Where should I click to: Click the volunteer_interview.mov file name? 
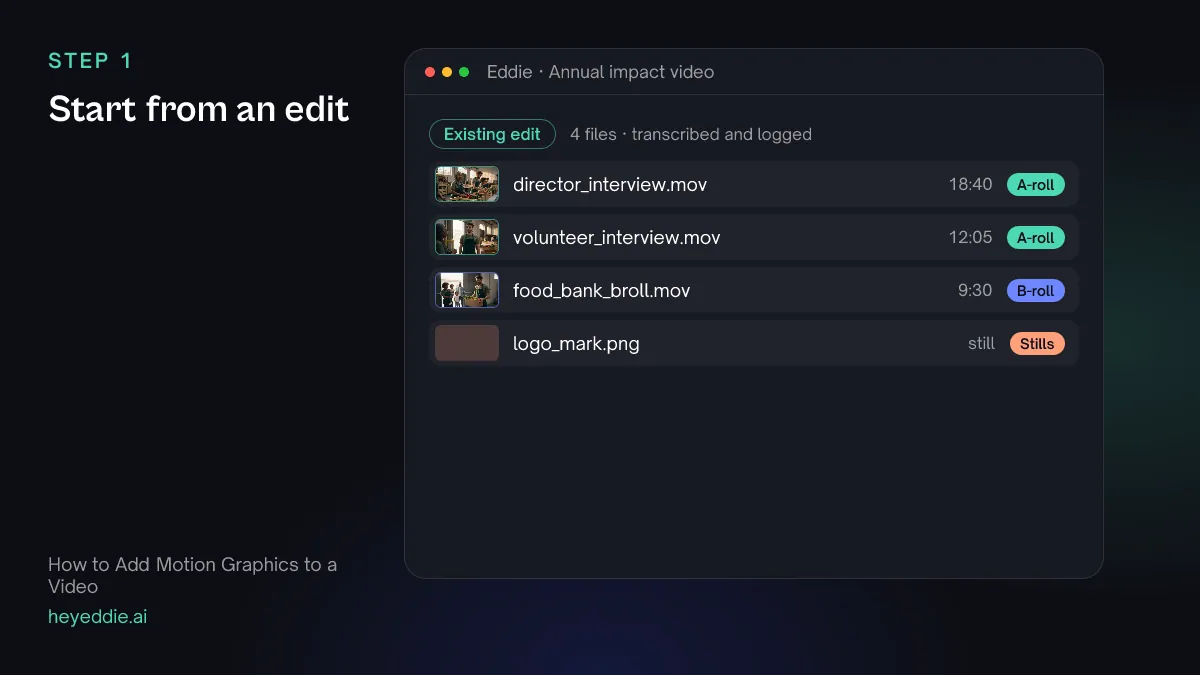pos(617,237)
